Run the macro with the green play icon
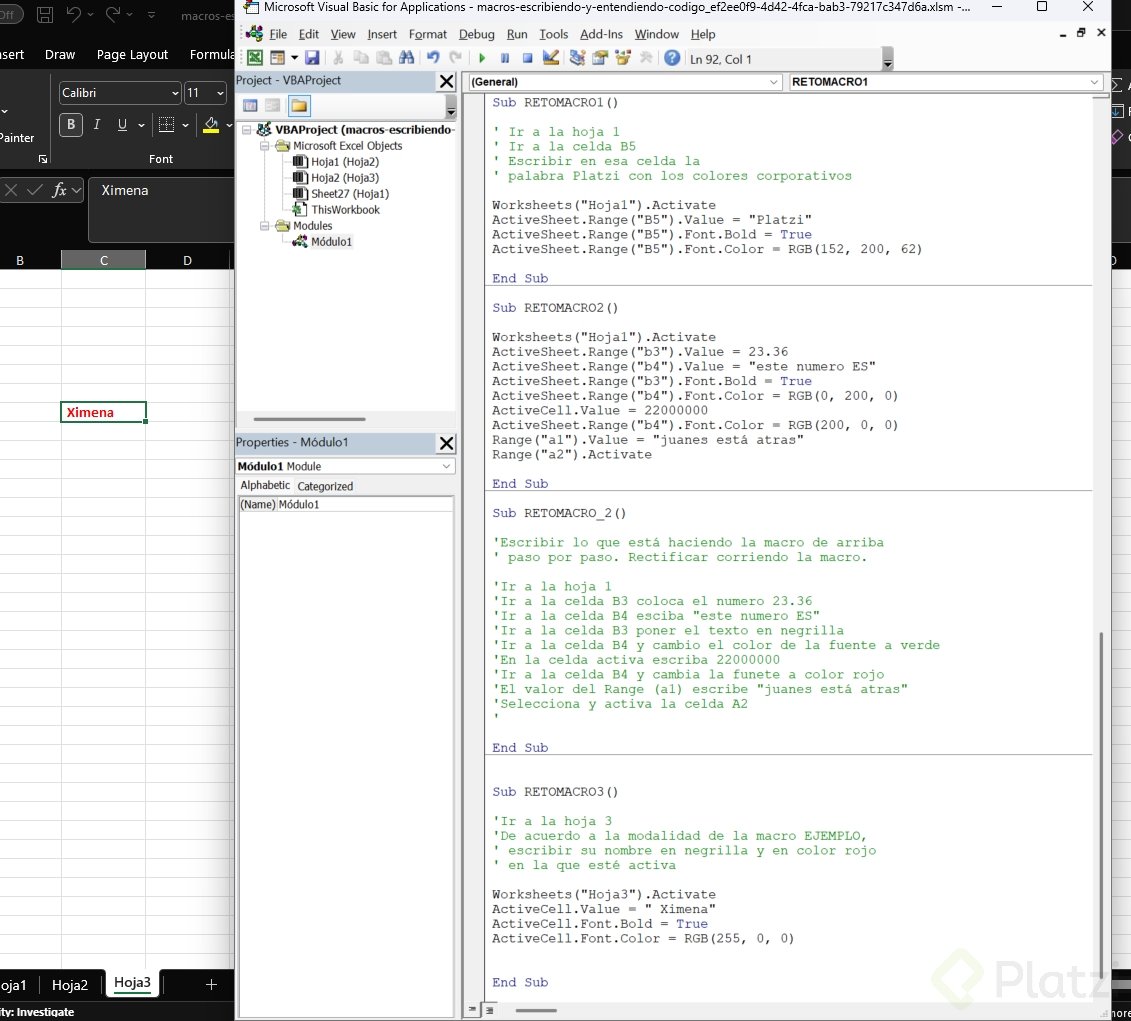 click(482, 59)
